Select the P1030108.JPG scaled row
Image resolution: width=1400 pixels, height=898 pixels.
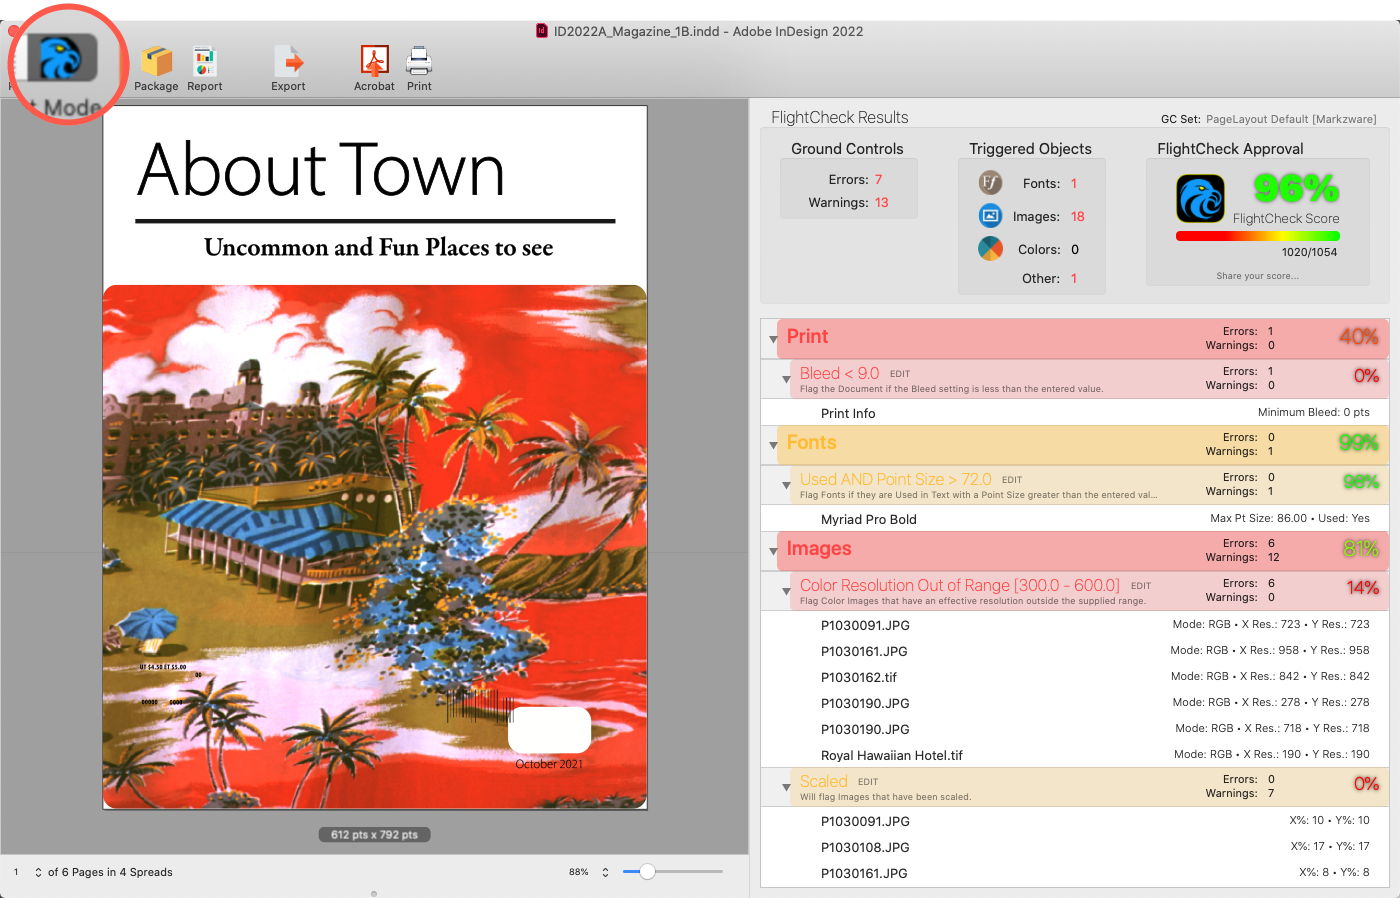tap(1075, 847)
